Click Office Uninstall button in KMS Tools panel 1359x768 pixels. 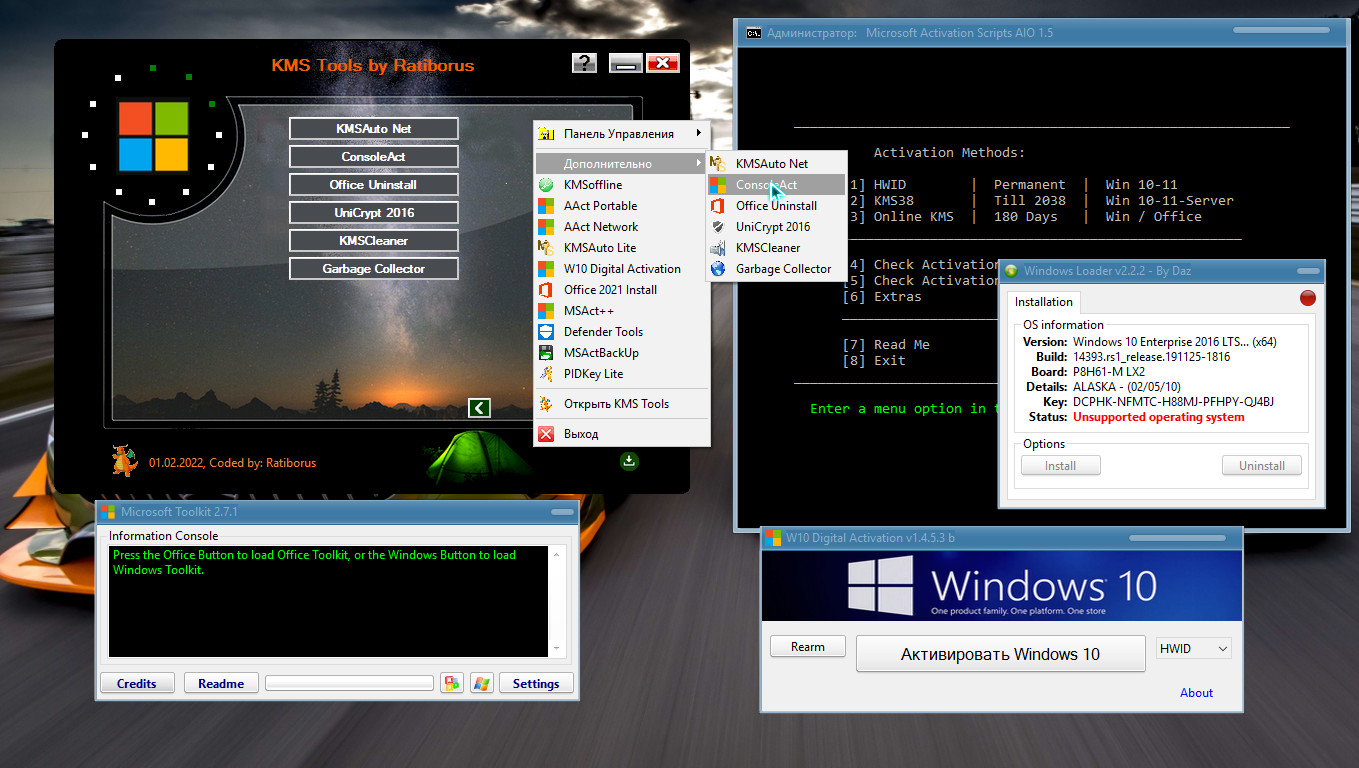[x=374, y=185]
